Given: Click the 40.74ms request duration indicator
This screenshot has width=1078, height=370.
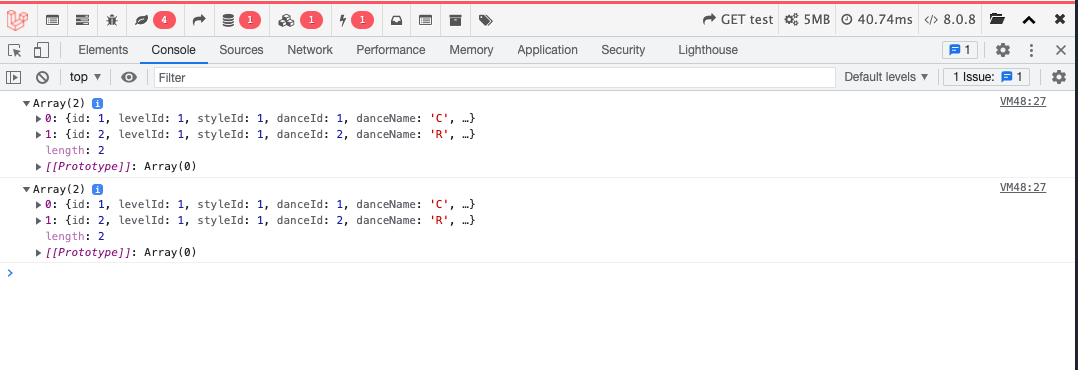Looking at the screenshot, I should (x=877, y=20).
